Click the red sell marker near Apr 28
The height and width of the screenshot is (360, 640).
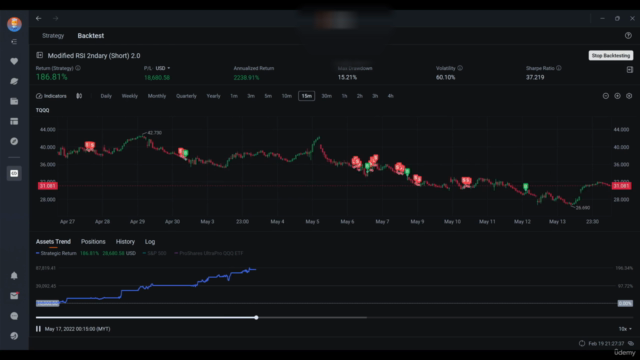click(89, 145)
